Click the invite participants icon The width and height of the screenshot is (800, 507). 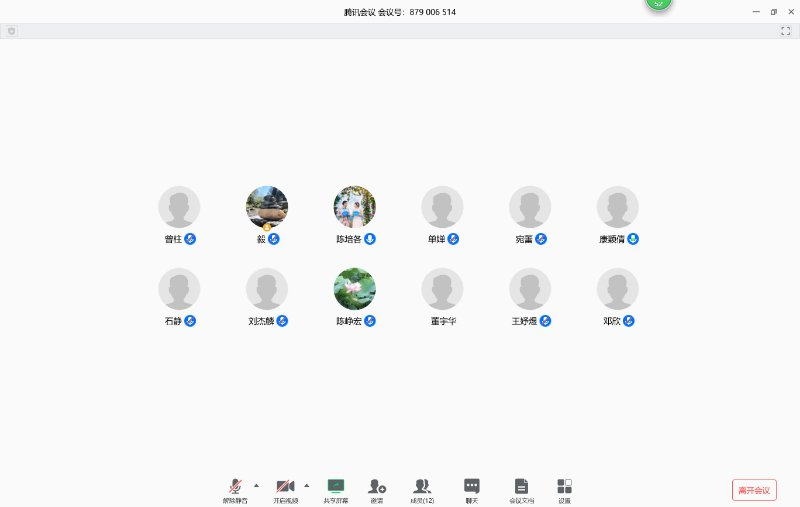click(377, 489)
